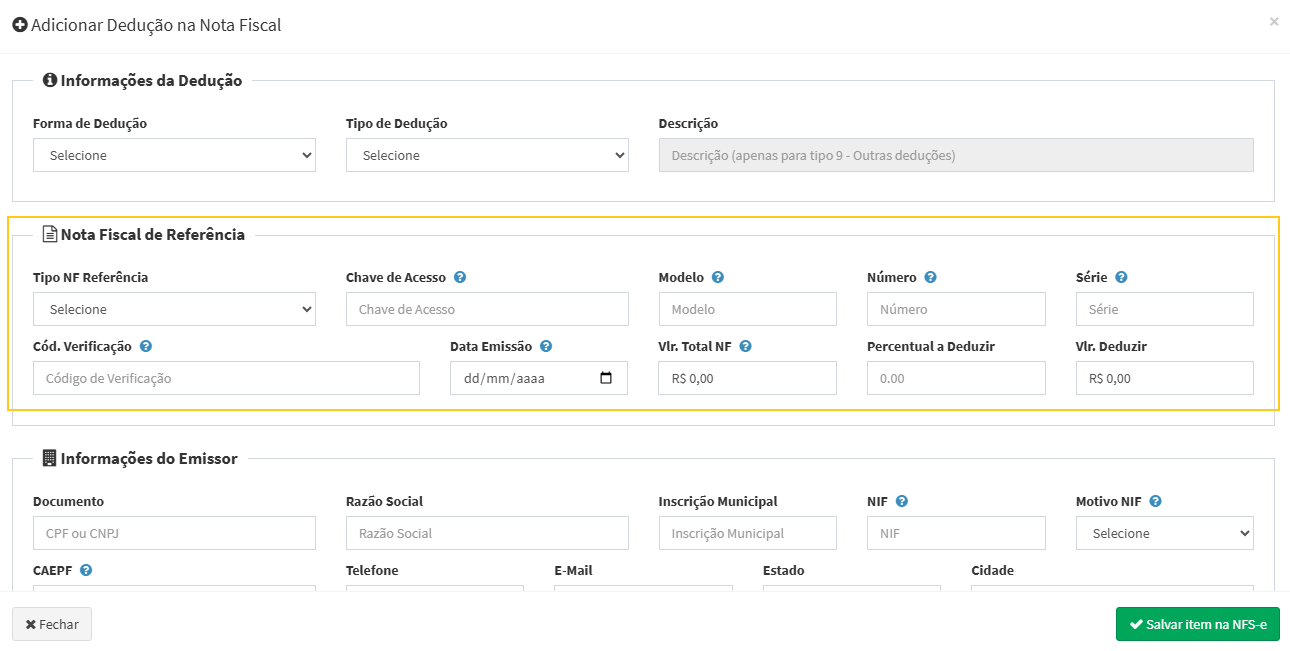Click help icon beside CAEPF label
This screenshot has height=651, width=1290.
86,571
